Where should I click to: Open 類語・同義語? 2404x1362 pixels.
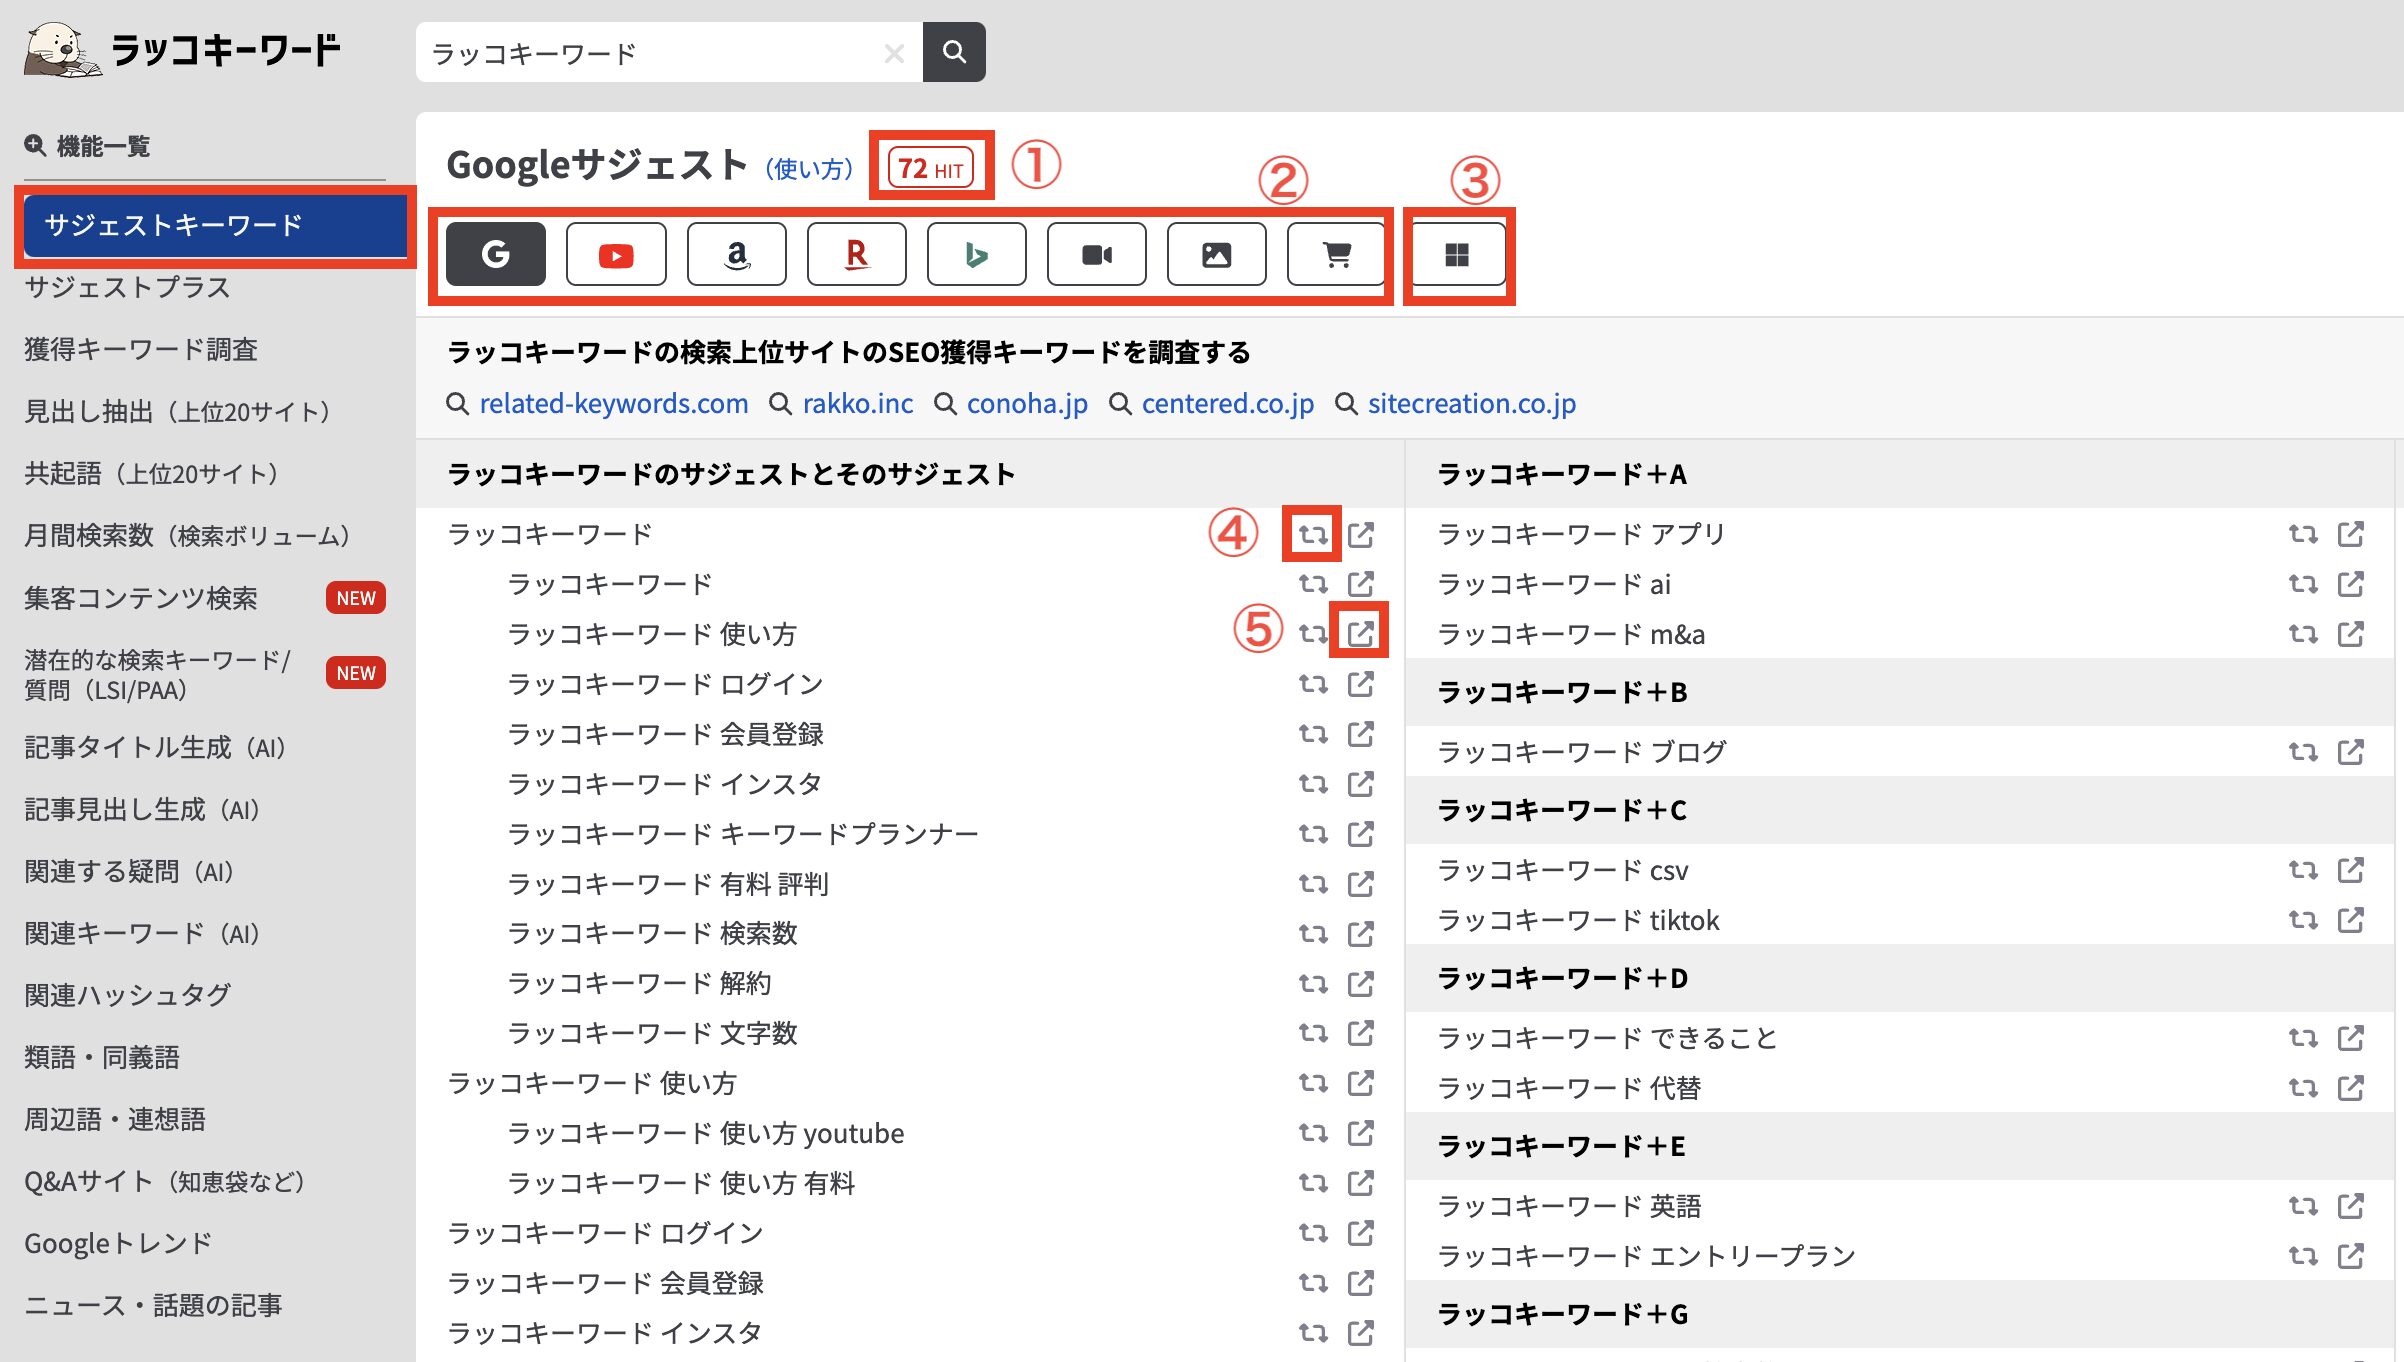(x=102, y=1058)
